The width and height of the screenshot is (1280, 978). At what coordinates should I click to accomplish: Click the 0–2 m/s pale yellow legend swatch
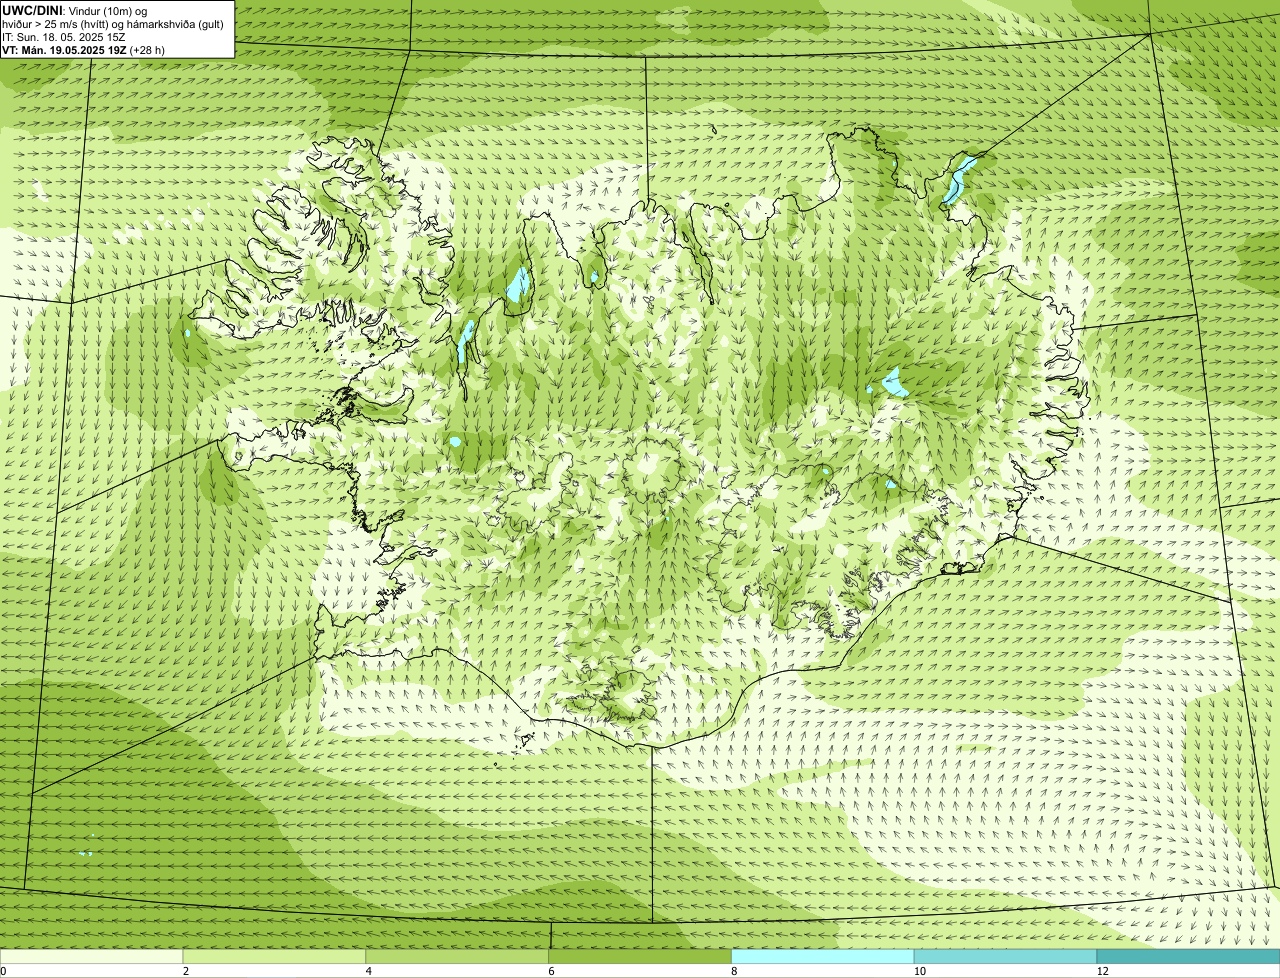(x=91, y=956)
